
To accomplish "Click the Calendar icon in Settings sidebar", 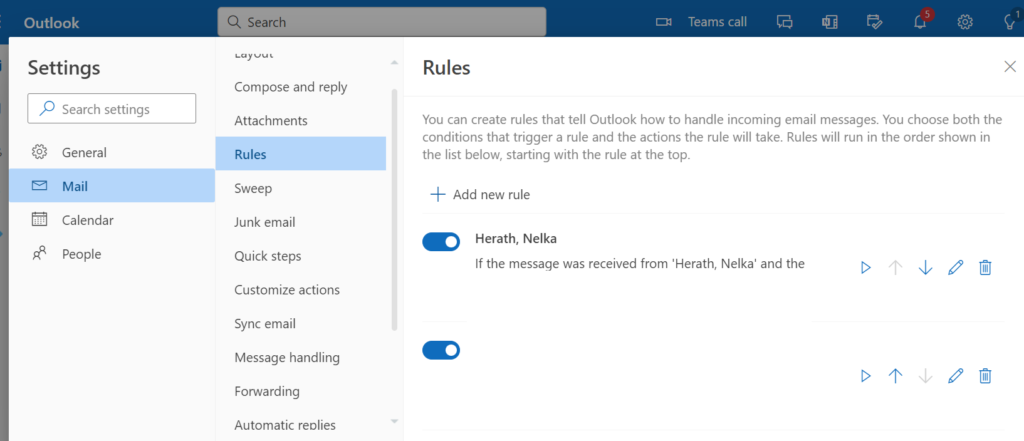I will click(x=39, y=220).
